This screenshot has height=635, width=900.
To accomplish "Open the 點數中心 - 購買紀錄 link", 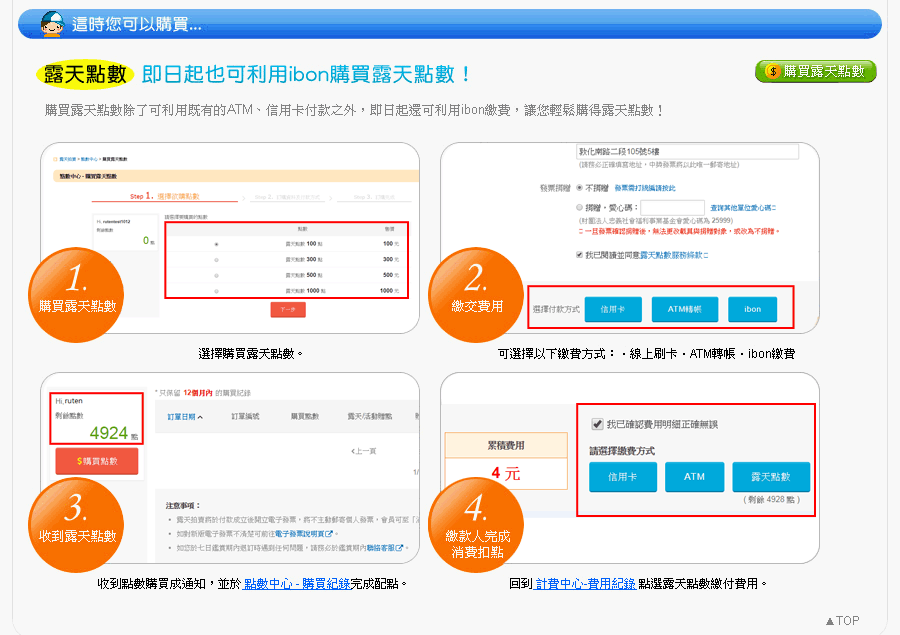I will (x=296, y=583).
